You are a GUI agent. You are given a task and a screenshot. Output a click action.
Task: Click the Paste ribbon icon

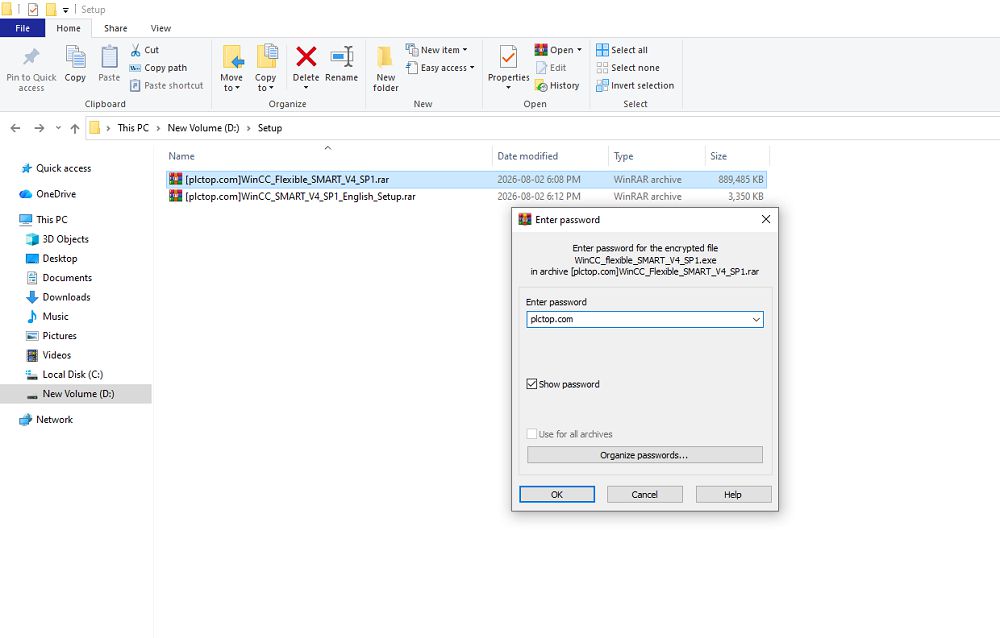(x=109, y=57)
